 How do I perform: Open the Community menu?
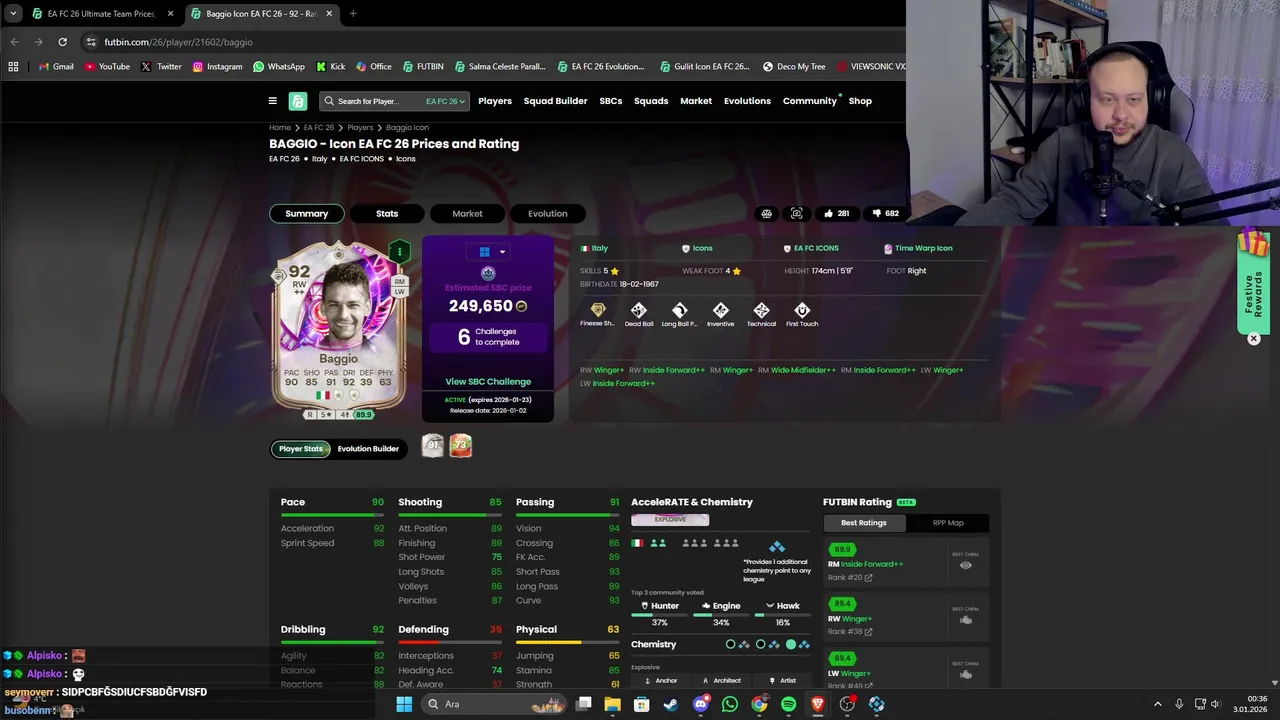coord(810,101)
